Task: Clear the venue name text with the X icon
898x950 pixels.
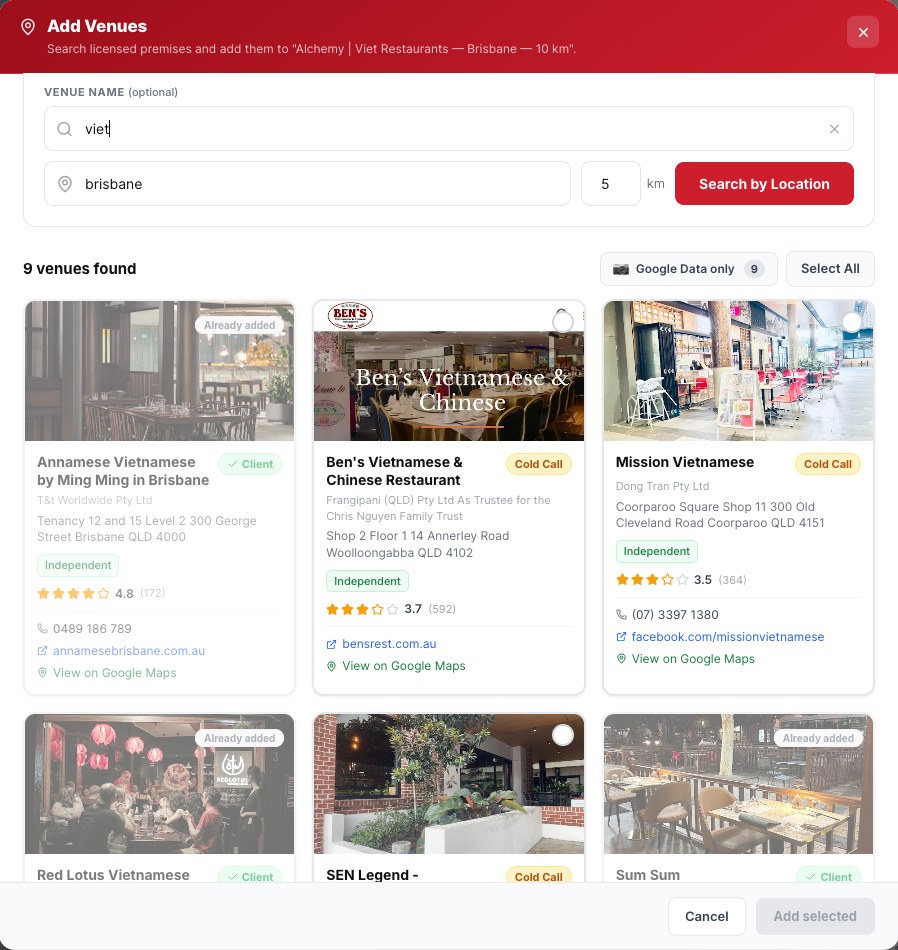Action: pos(834,128)
